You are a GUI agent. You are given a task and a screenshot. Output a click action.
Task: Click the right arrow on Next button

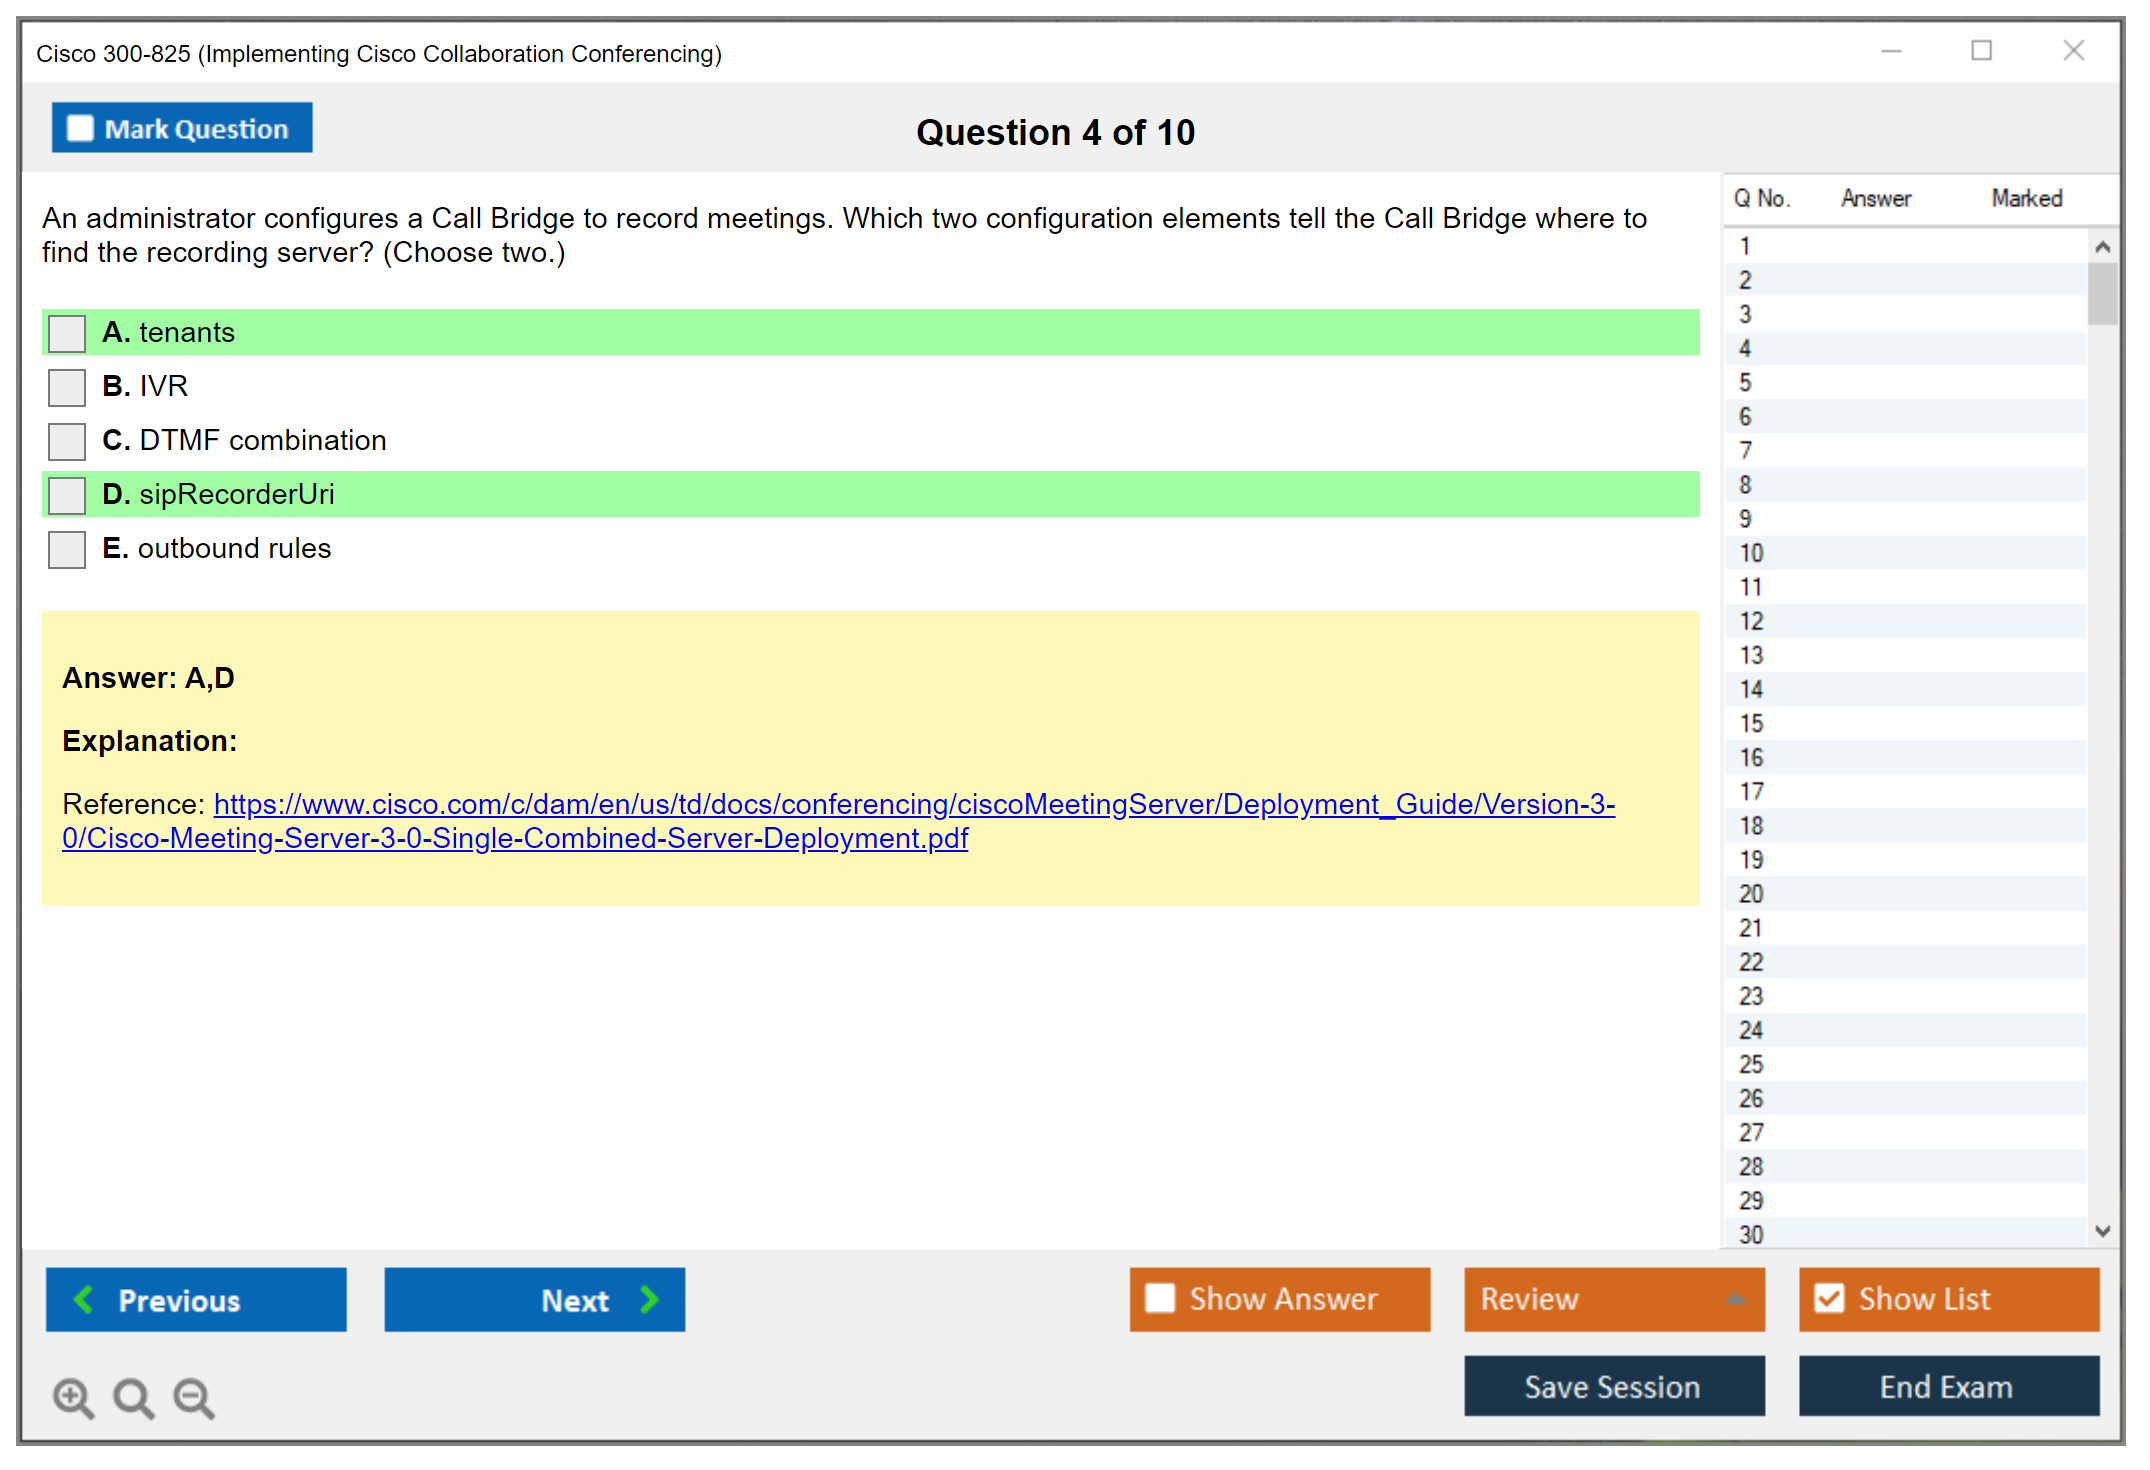point(649,1299)
